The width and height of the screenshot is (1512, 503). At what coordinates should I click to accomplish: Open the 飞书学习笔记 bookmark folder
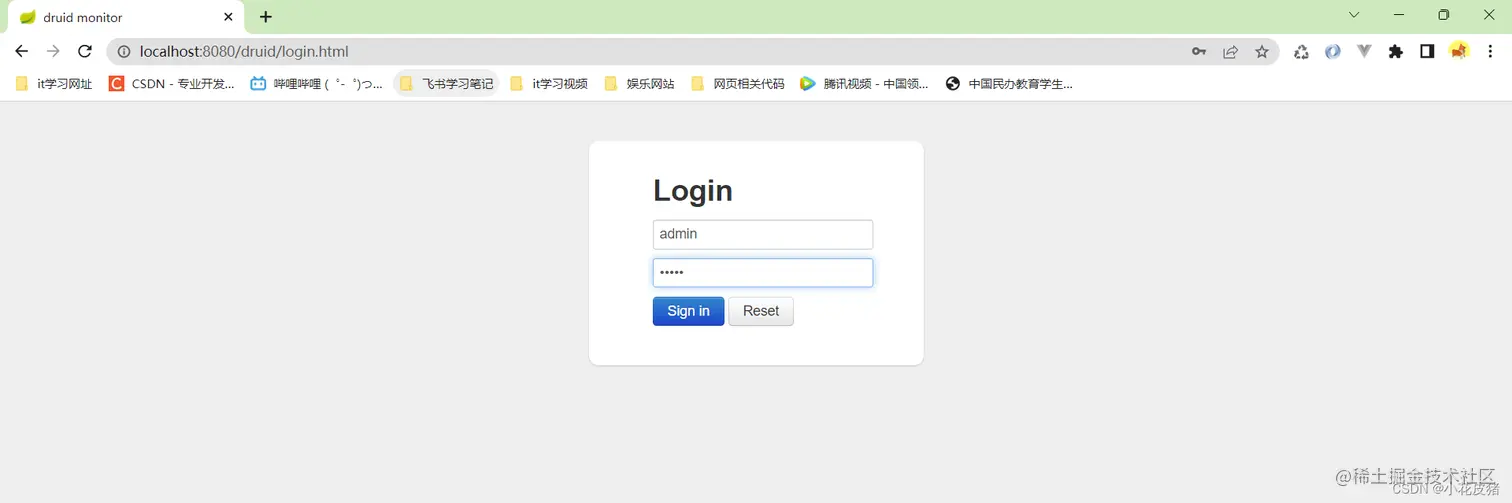click(446, 84)
